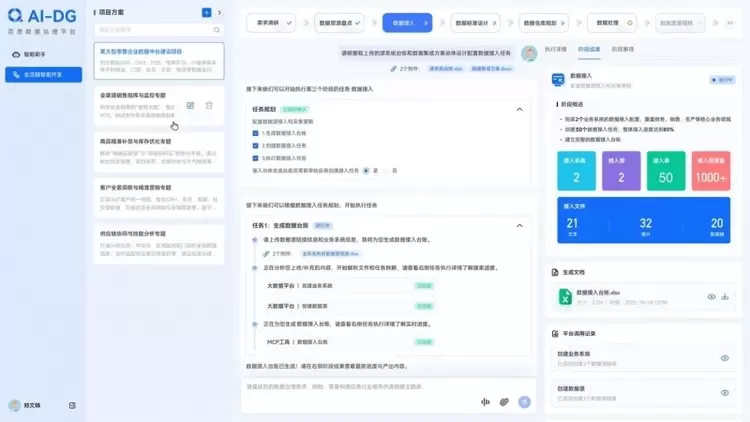The height and width of the screenshot is (422, 750).
Task: Delete the hovered project via trash icon
Action: [x=209, y=106]
